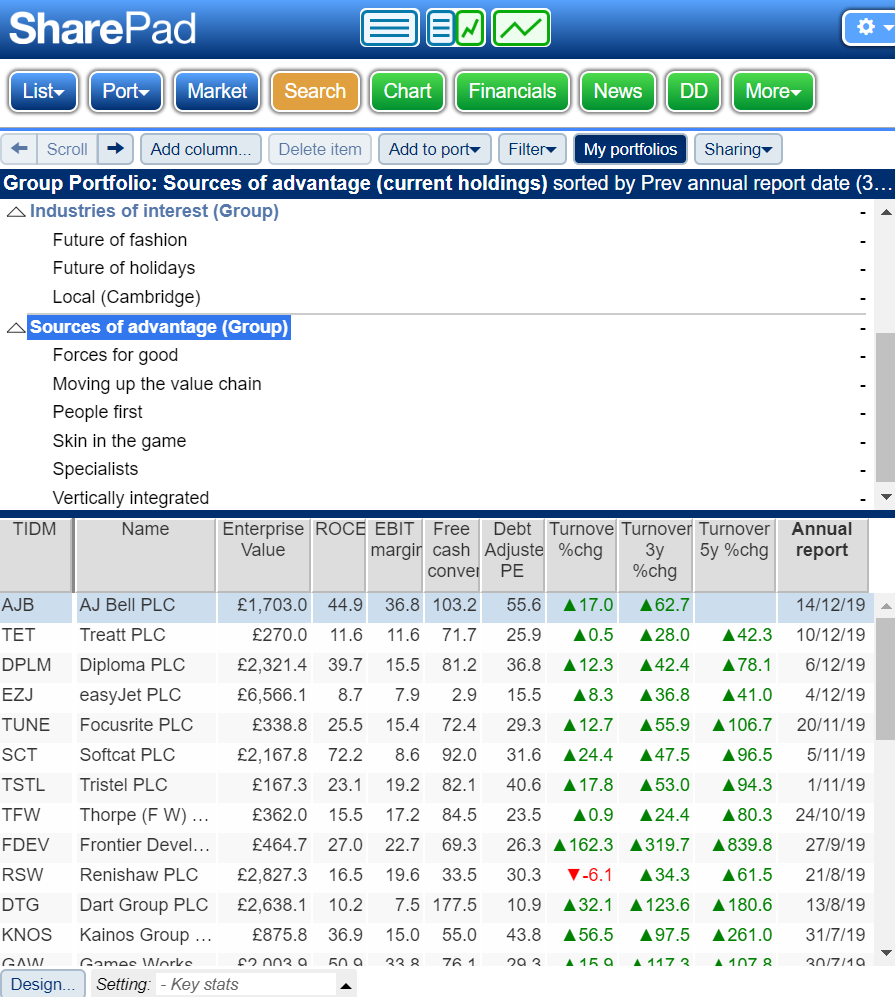Toggle the My portfolios button
895x997 pixels.
coord(631,149)
